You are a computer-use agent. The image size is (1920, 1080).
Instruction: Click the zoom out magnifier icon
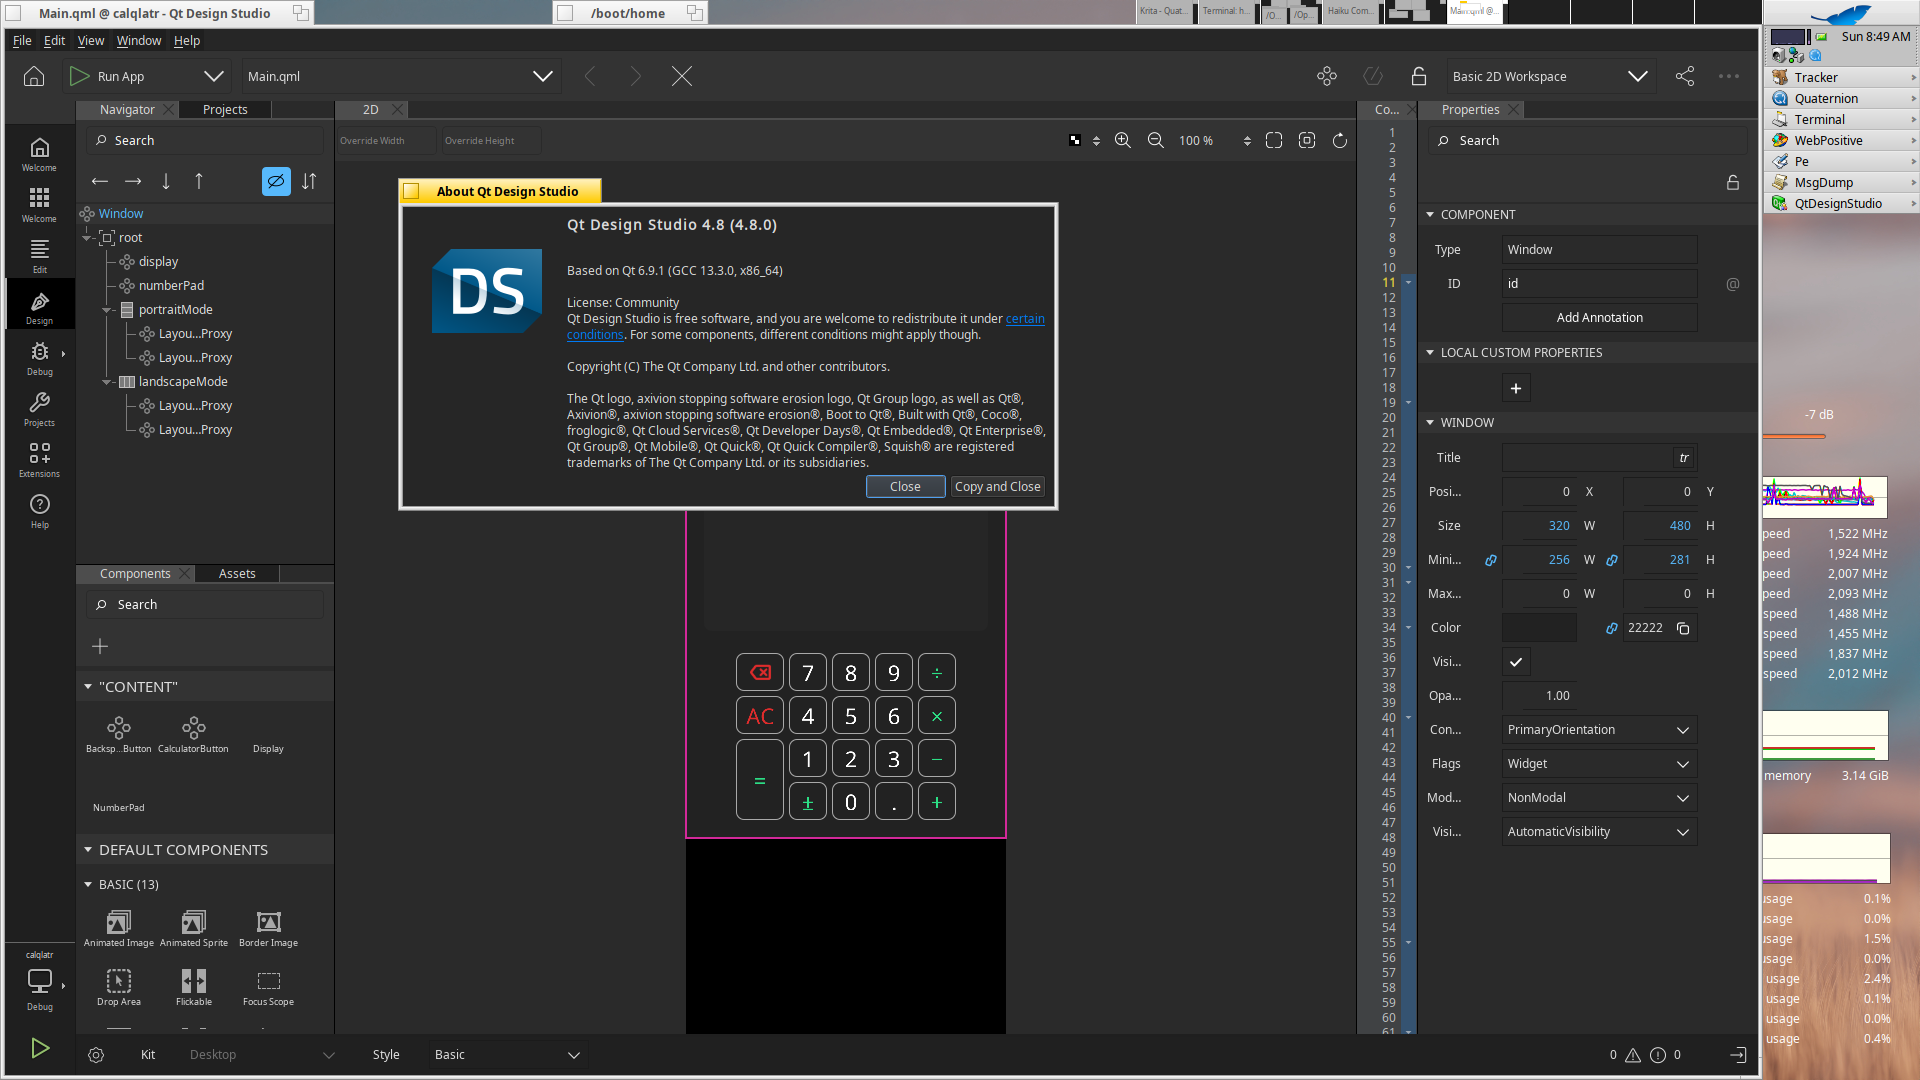click(x=1156, y=141)
